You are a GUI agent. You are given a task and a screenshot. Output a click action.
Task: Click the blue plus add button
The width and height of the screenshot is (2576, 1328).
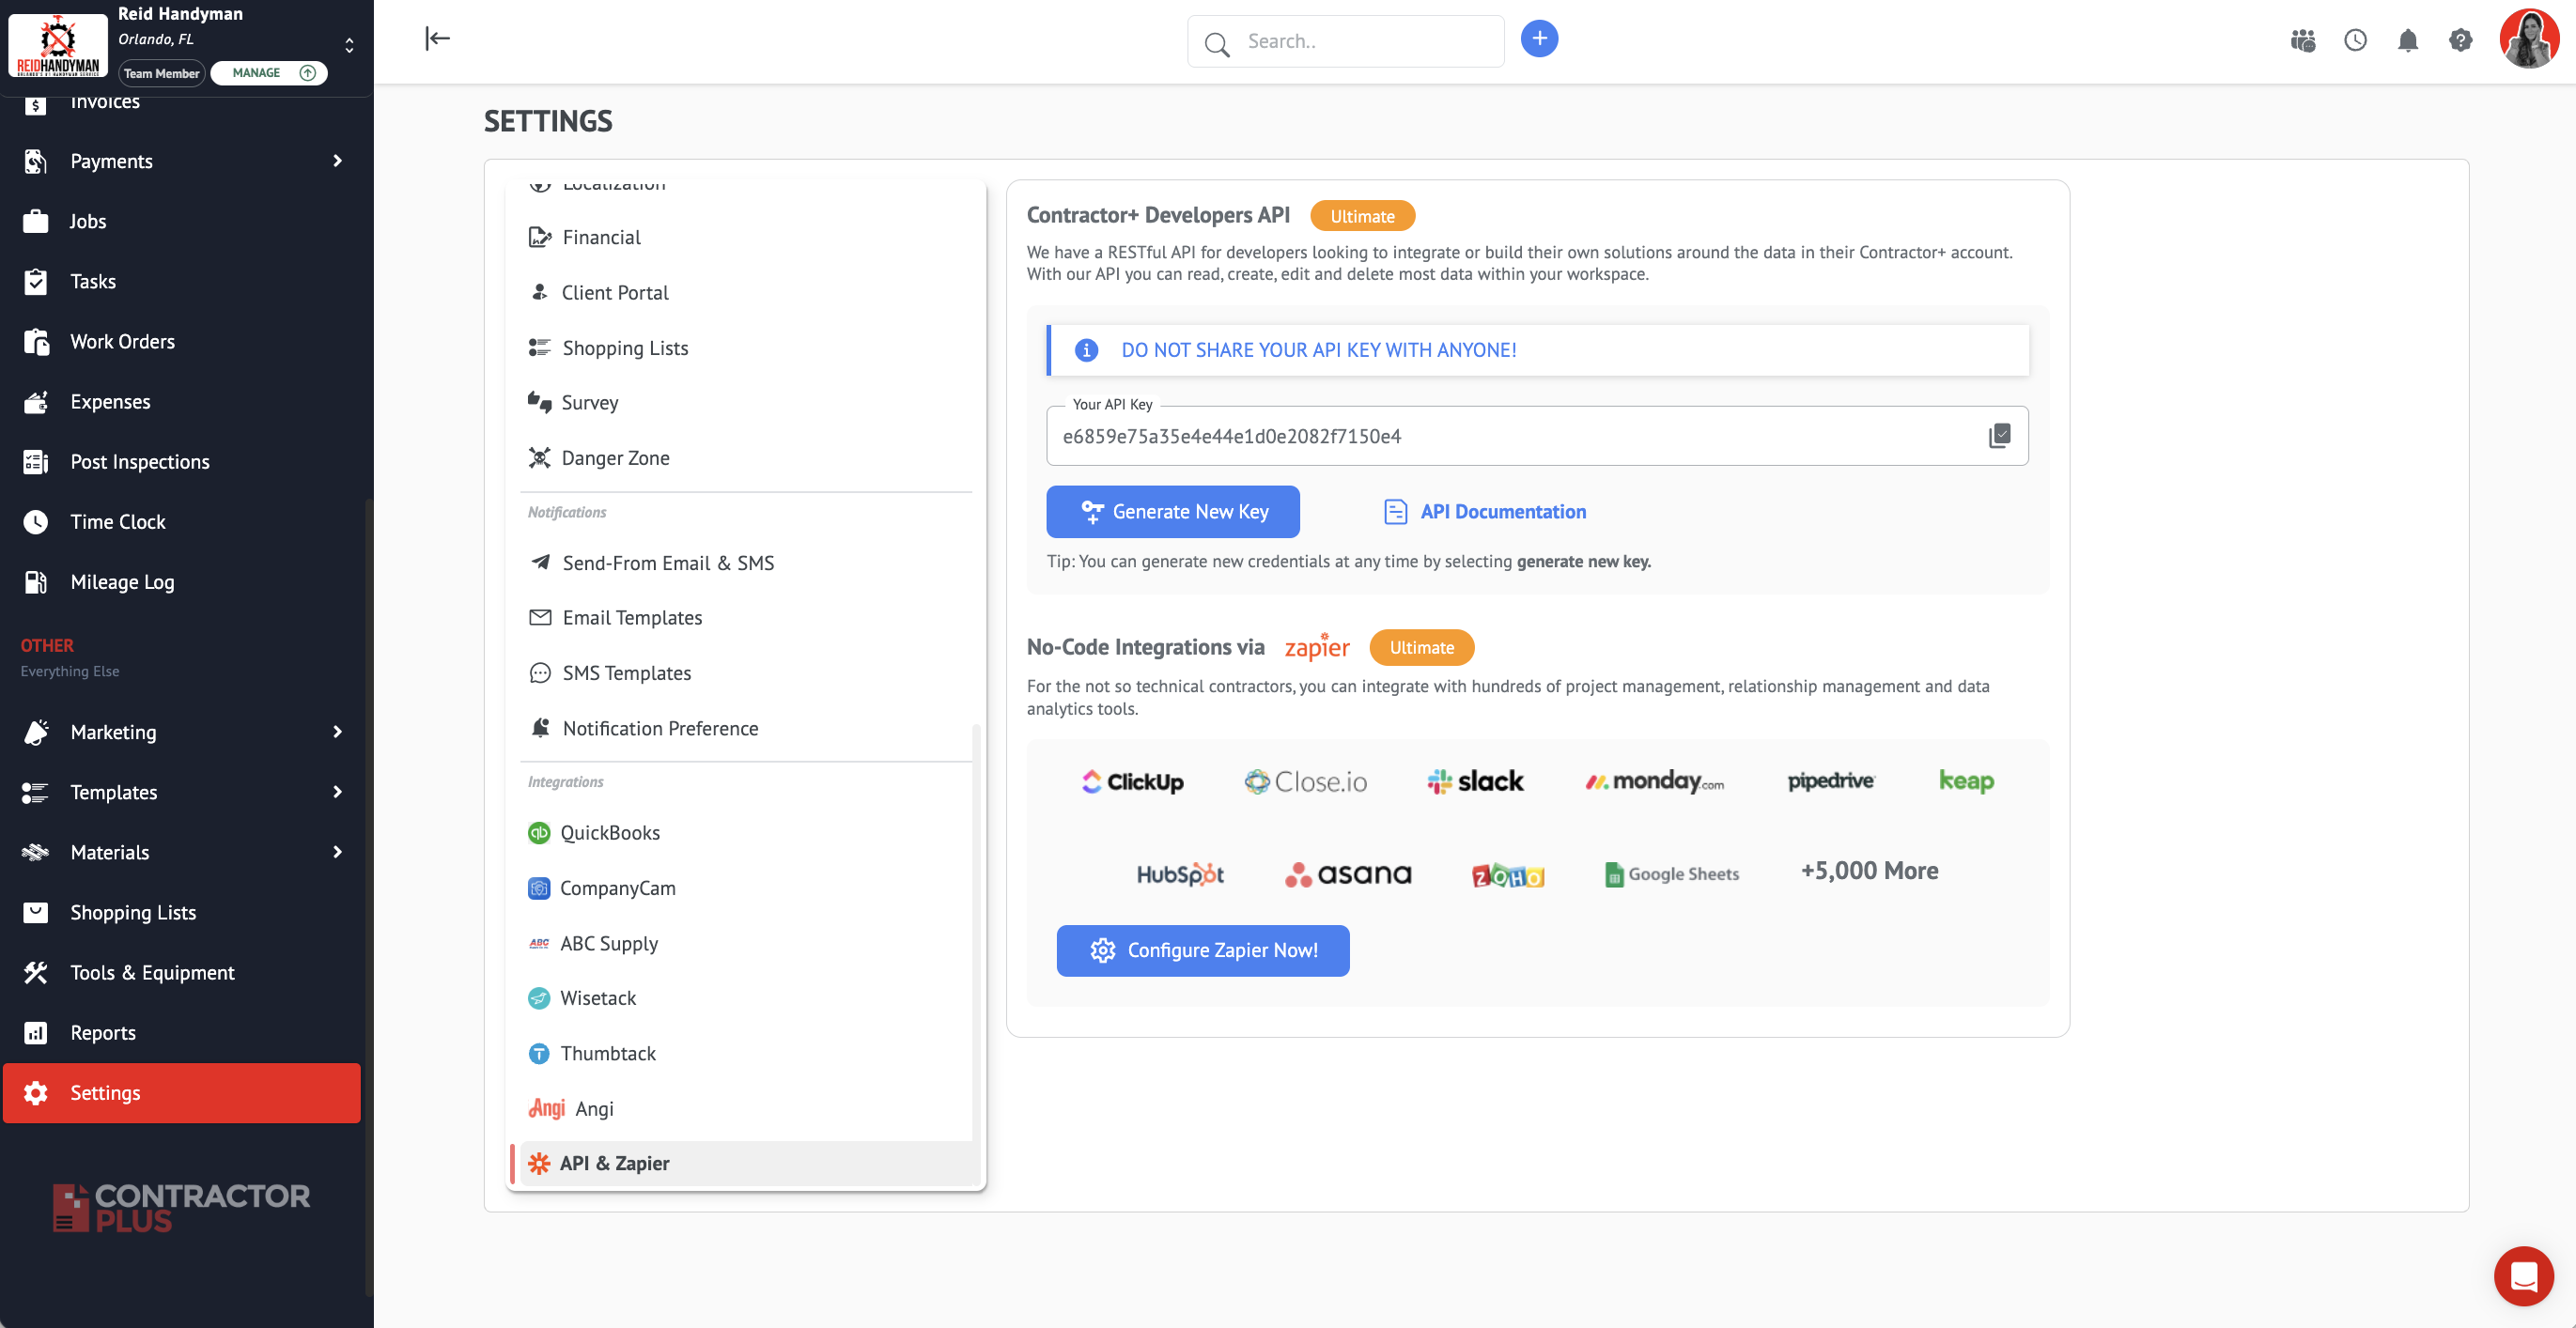[1539, 39]
